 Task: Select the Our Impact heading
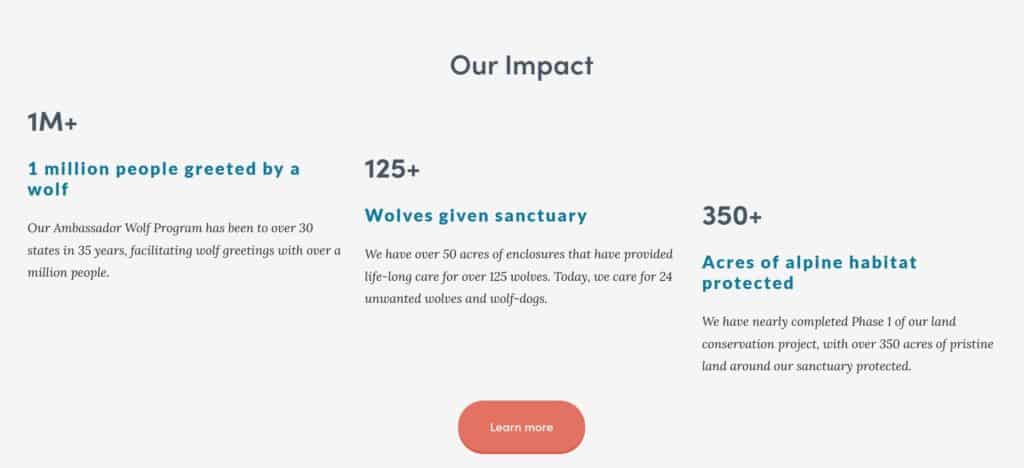pyautogui.click(x=521, y=65)
